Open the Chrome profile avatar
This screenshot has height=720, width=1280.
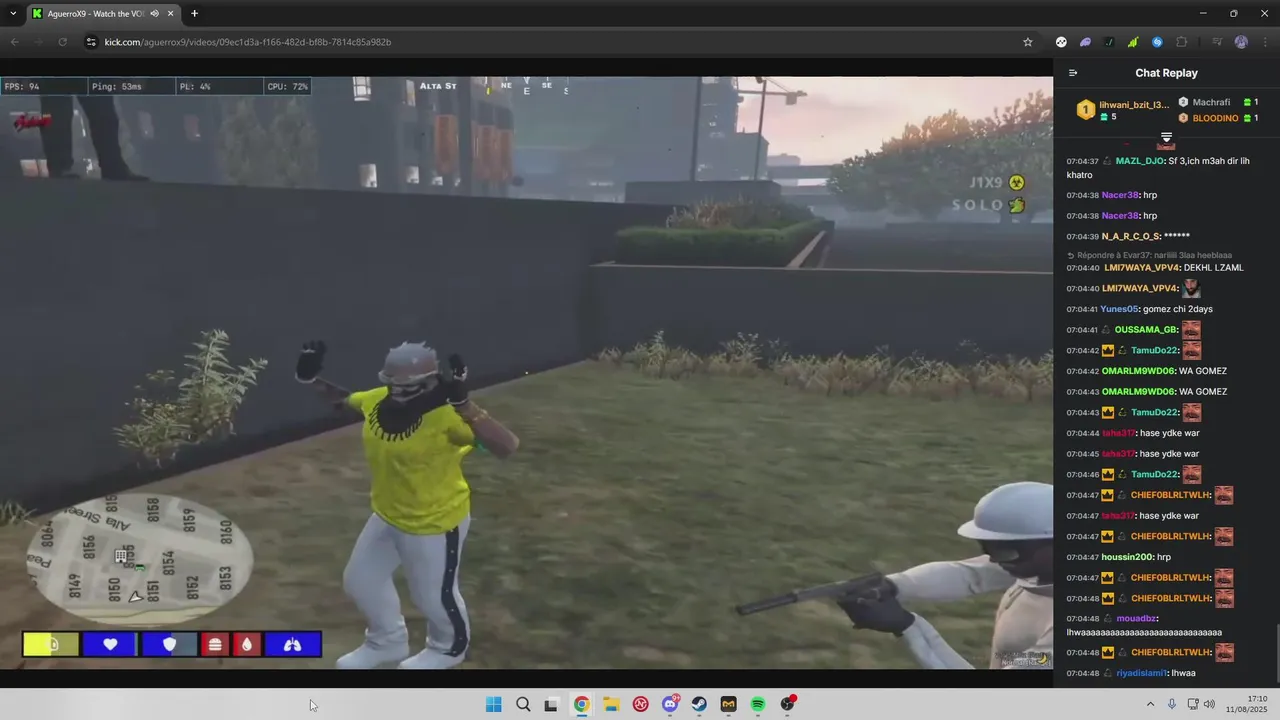[1241, 42]
